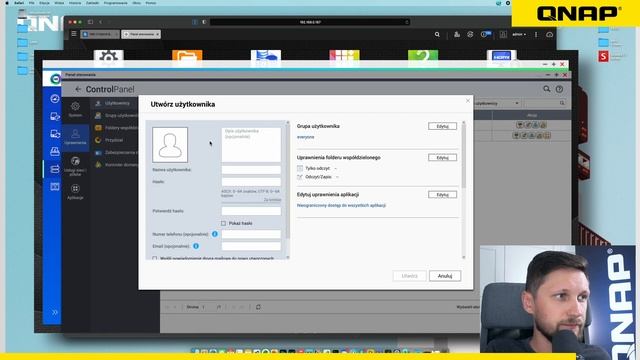Go back using the ControlPanel arrow
This screenshot has width=640, height=360.
pos(78,89)
